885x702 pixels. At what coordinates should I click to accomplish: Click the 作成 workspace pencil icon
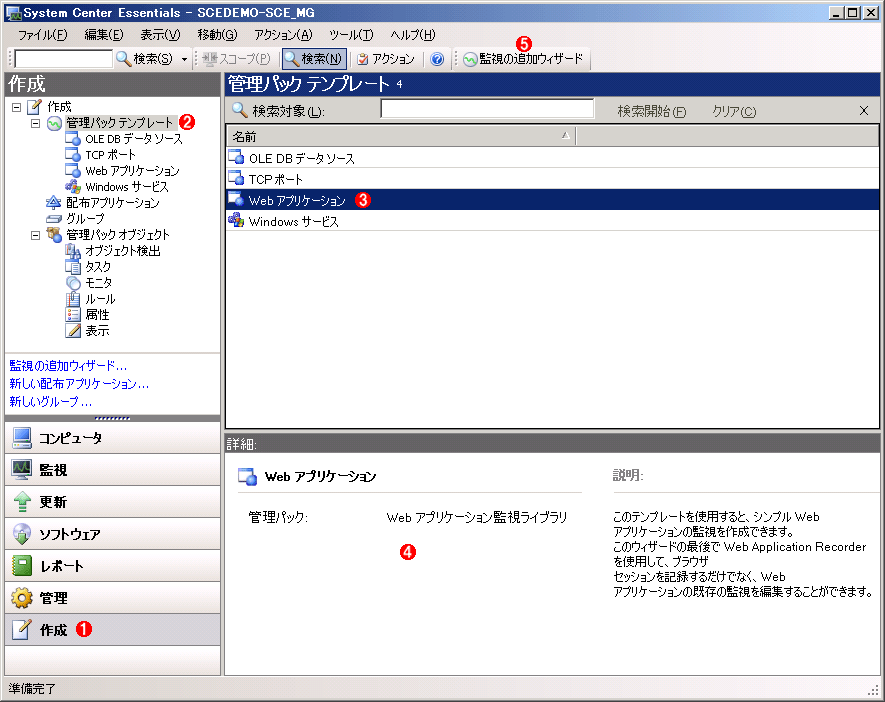[22, 629]
